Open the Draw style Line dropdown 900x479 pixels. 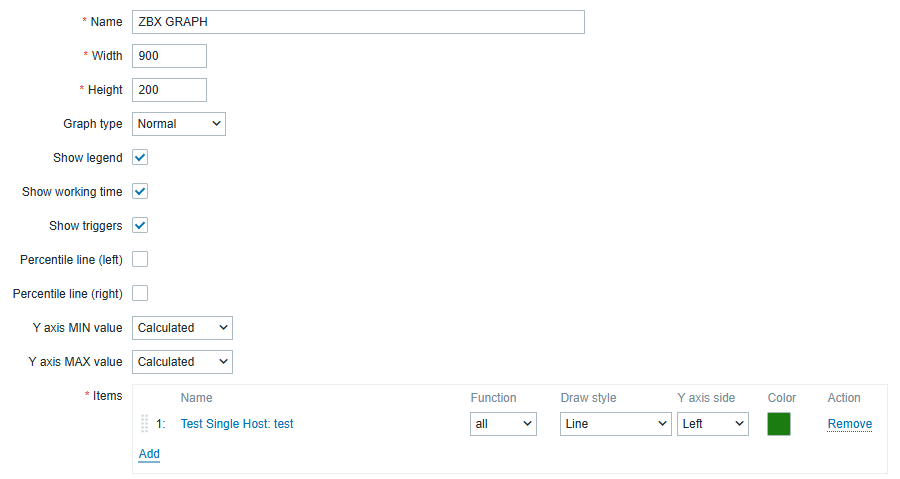tap(615, 424)
